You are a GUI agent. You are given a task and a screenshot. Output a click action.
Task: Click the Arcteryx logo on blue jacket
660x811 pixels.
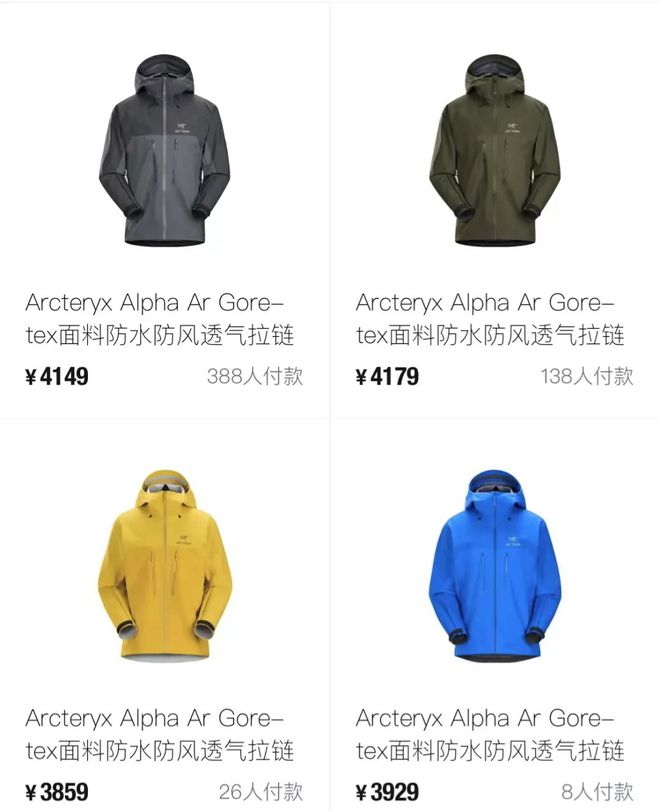coord(513,542)
